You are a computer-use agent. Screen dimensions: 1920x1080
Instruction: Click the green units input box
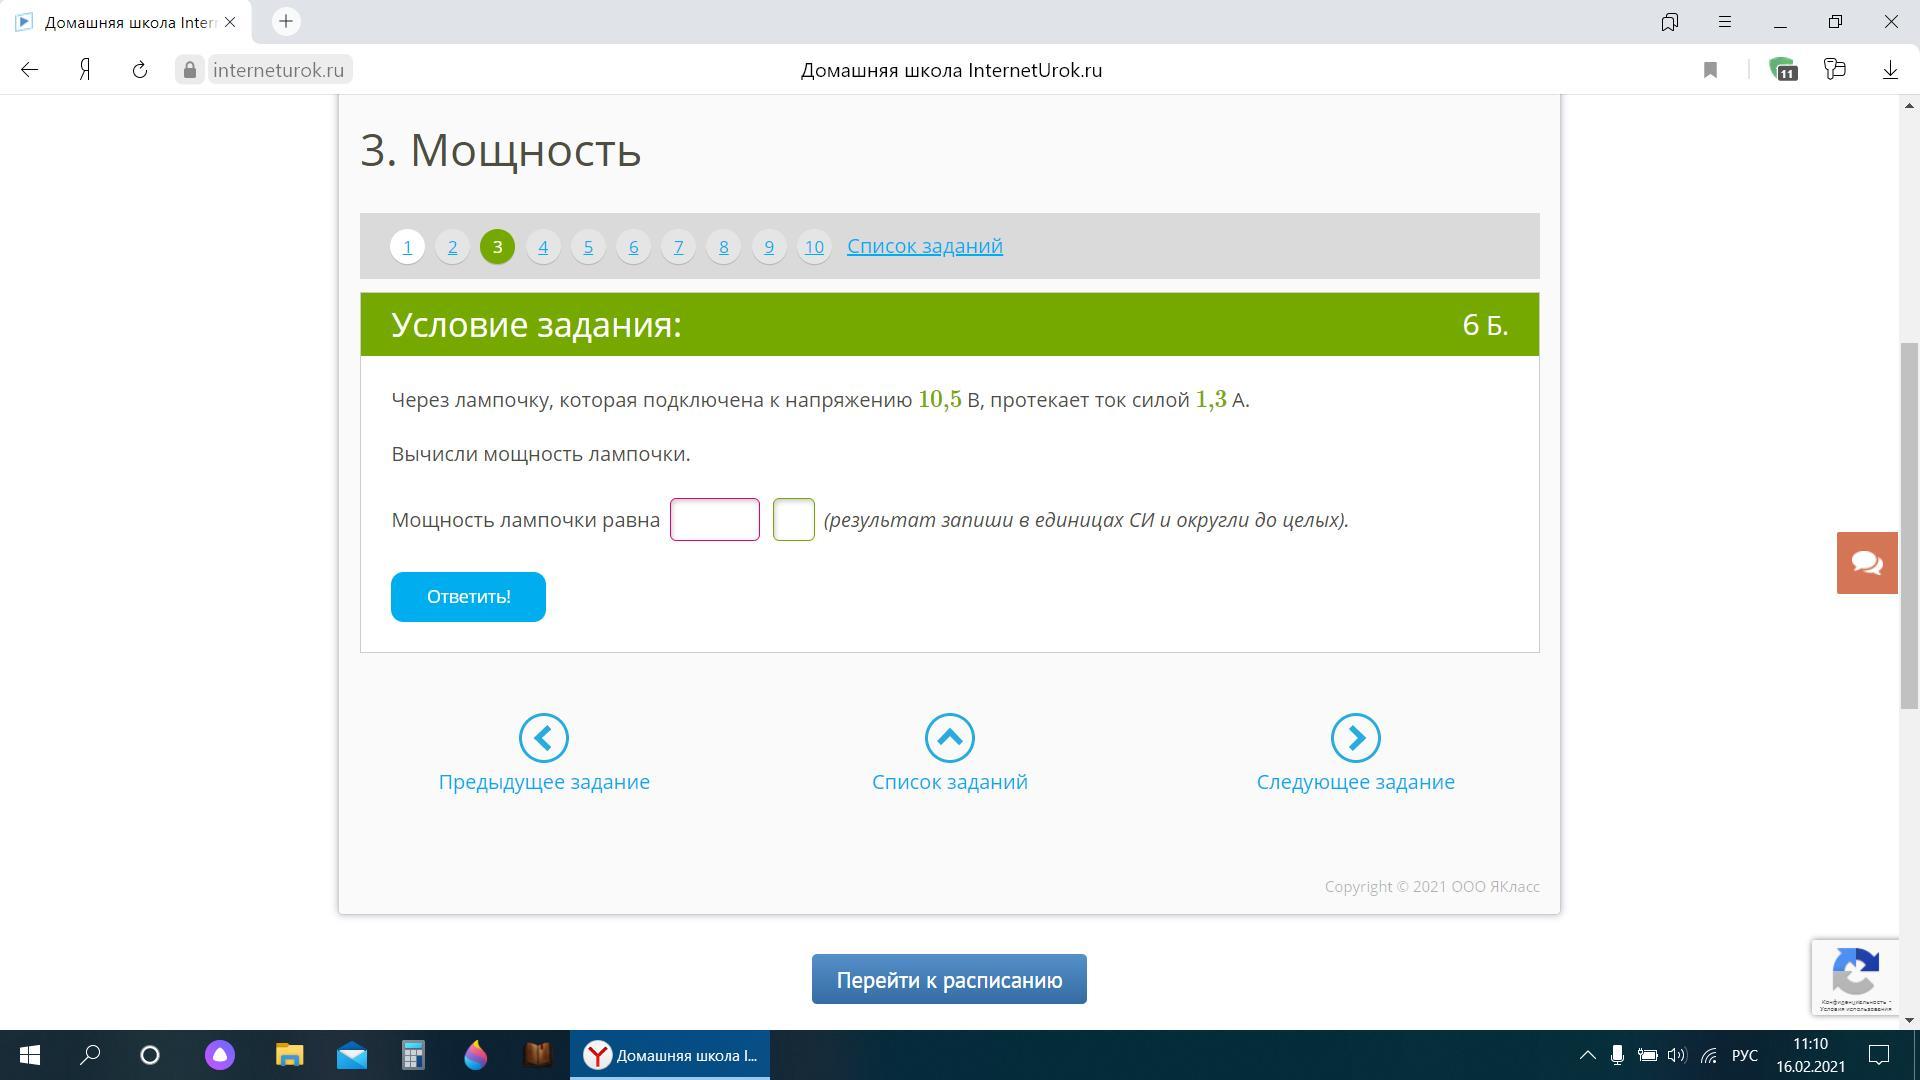pyautogui.click(x=793, y=520)
